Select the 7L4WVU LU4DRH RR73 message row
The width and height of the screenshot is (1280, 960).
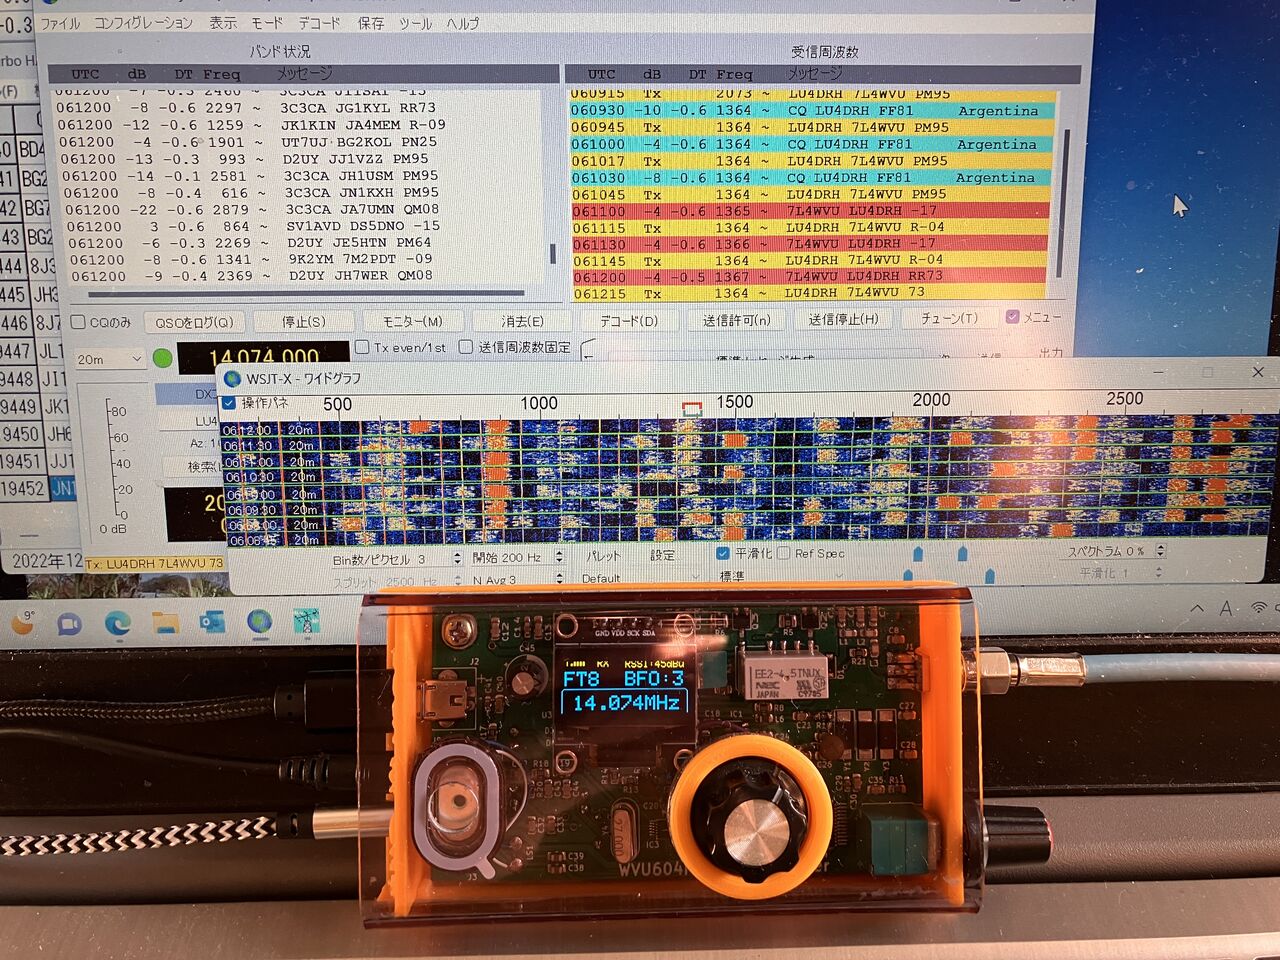tap(810, 276)
